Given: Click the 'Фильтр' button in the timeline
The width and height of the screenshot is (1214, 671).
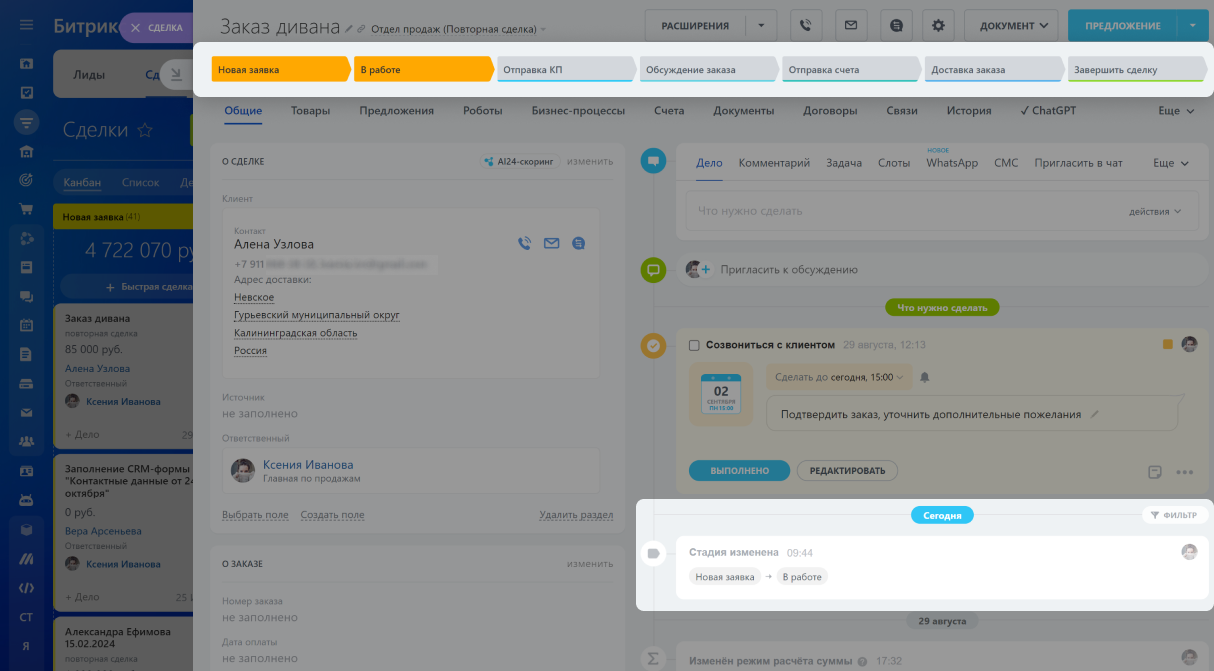Looking at the screenshot, I should [1174, 515].
